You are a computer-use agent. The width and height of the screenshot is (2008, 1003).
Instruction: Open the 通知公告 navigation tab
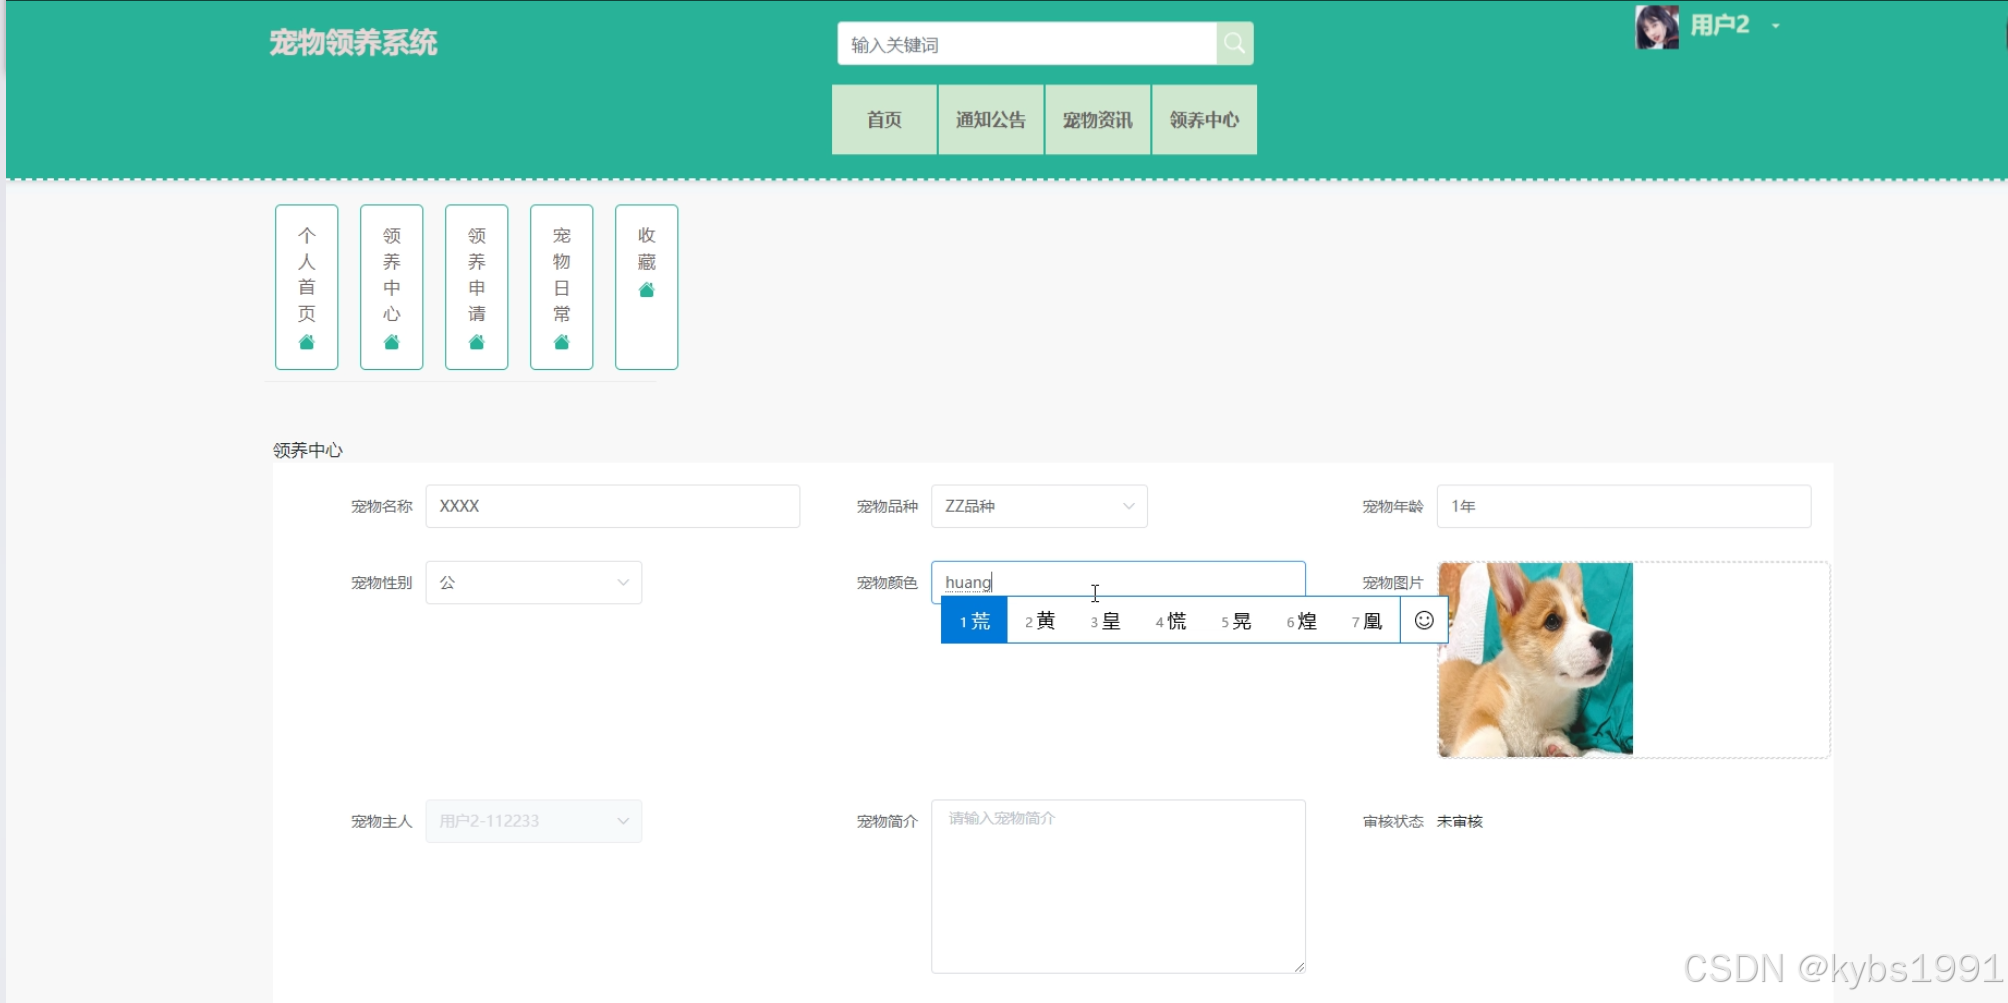click(x=991, y=120)
